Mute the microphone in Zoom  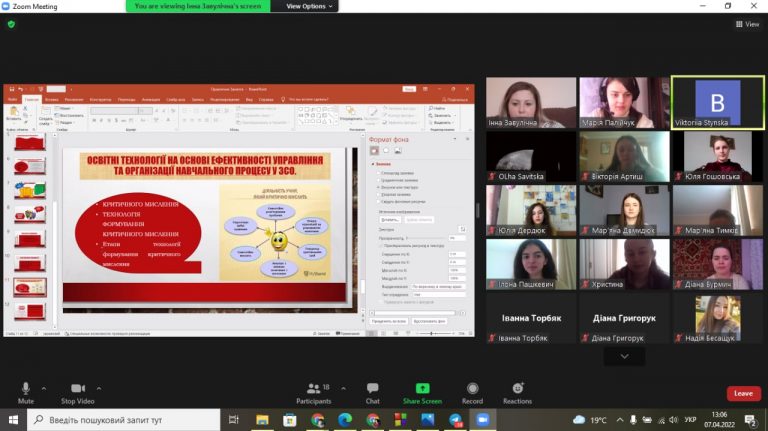coord(25,393)
